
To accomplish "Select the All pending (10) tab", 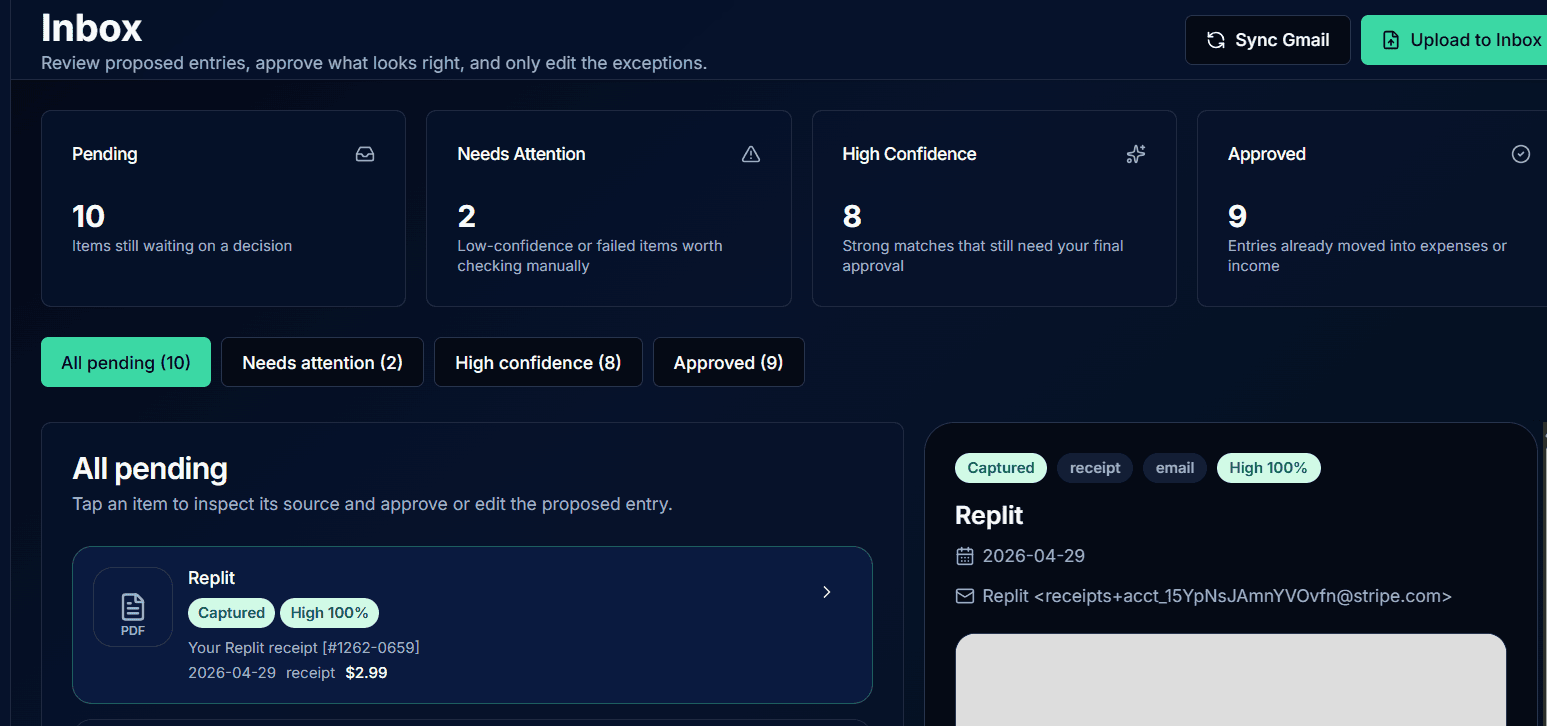I will click(x=126, y=362).
